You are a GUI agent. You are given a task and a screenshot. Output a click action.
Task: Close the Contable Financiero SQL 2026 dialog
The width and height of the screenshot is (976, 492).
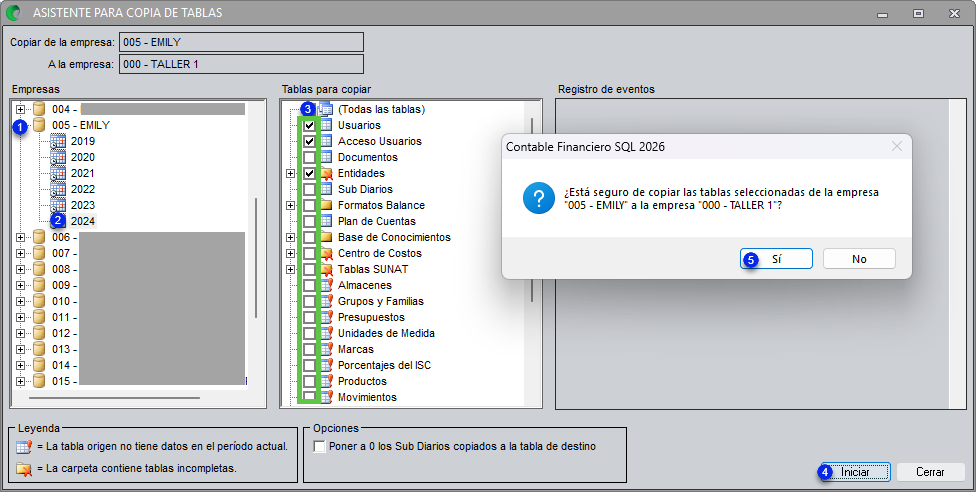click(896, 147)
